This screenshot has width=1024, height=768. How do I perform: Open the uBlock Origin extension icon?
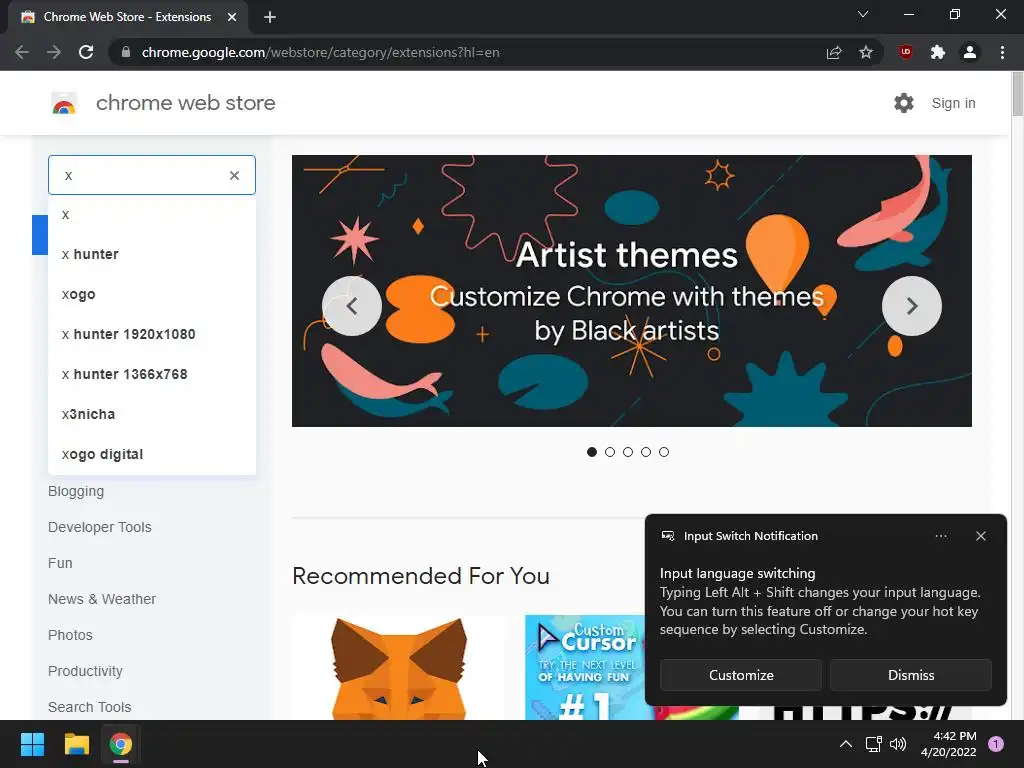pos(906,52)
